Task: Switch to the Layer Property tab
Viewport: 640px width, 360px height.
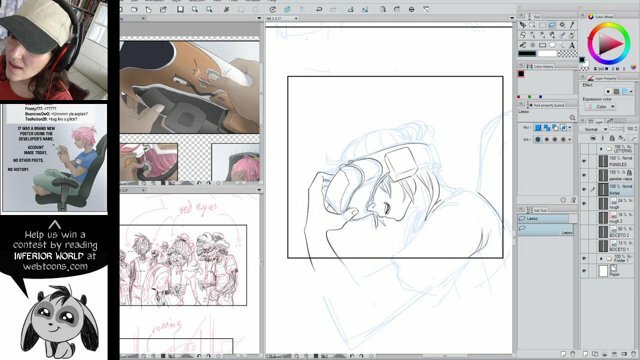Action: pos(602,78)
